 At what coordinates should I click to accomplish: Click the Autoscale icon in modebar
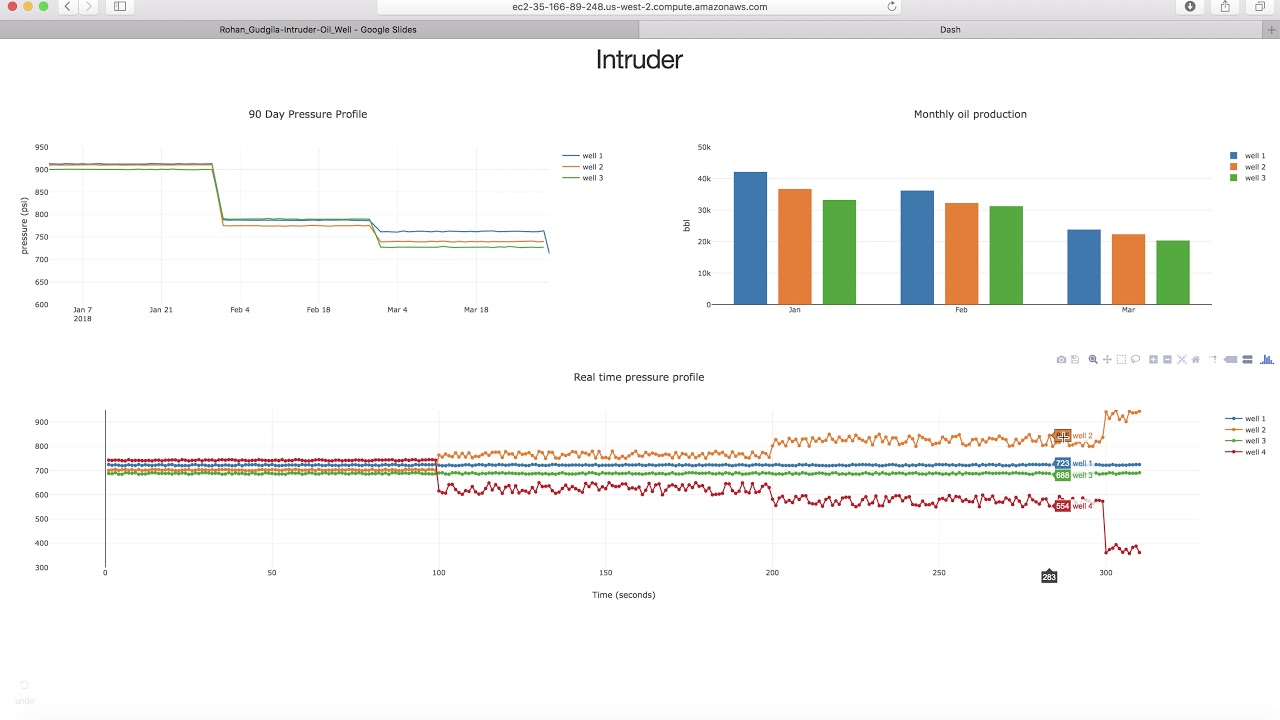tap(1181, 360)
